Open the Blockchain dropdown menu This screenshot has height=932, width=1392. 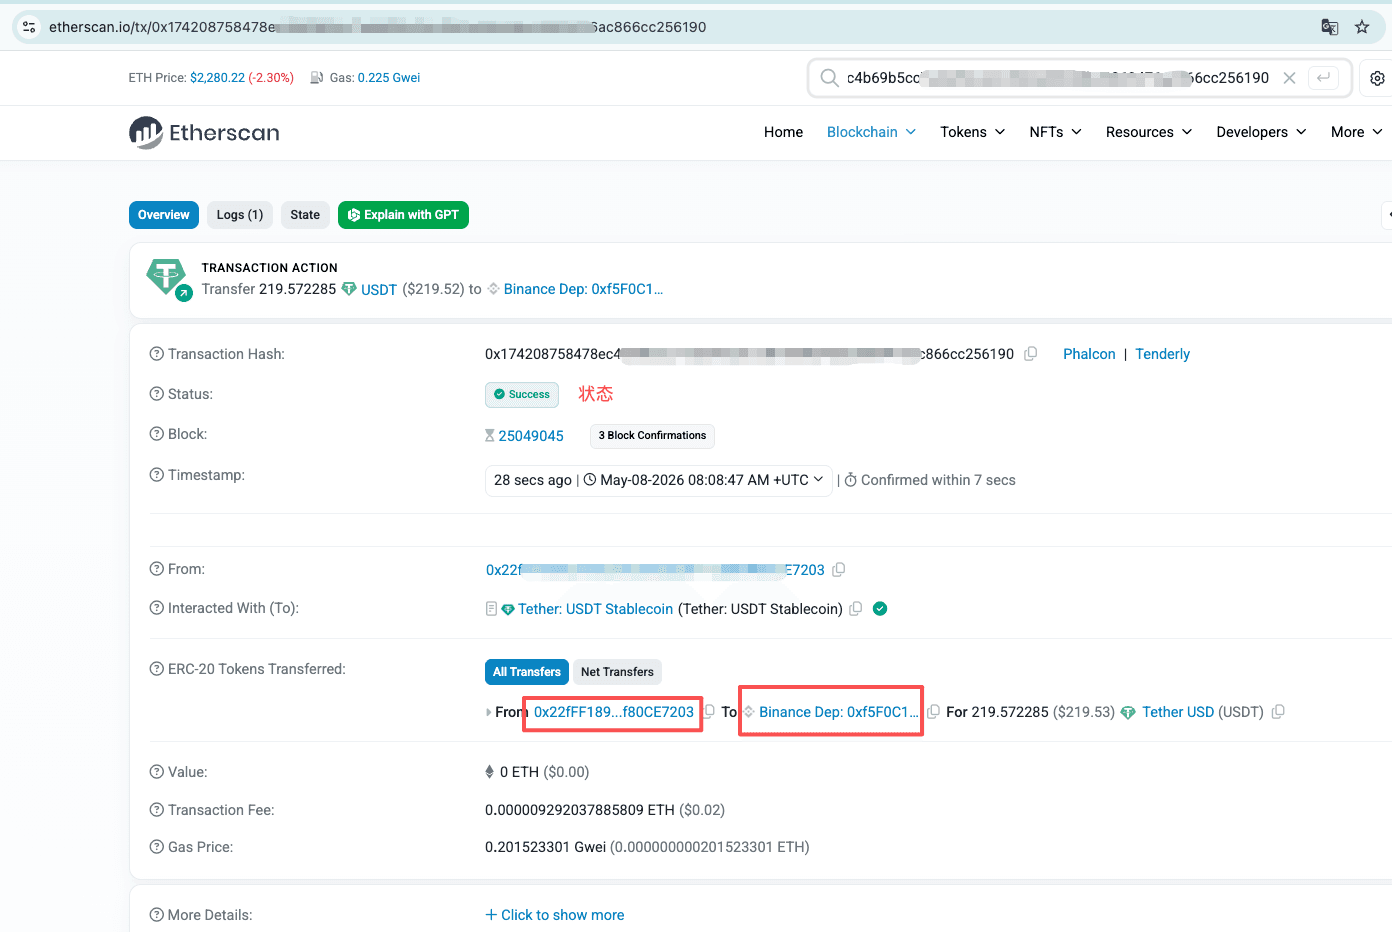871,132
